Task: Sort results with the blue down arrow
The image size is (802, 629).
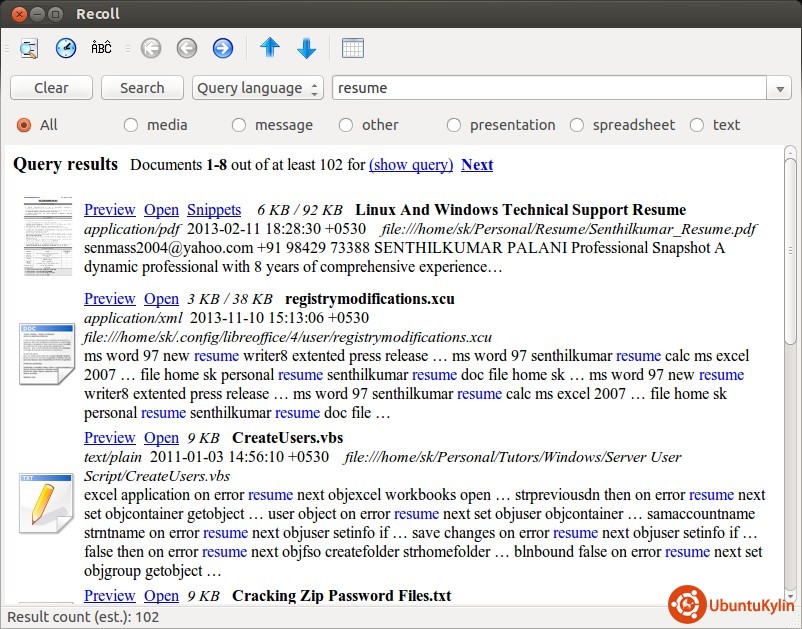Action: (x=306, y=48)
